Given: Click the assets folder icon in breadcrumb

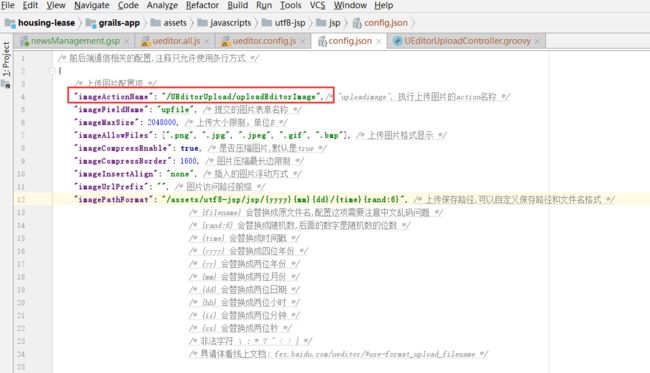Looking at the screenshot, I should coord(155,22).
